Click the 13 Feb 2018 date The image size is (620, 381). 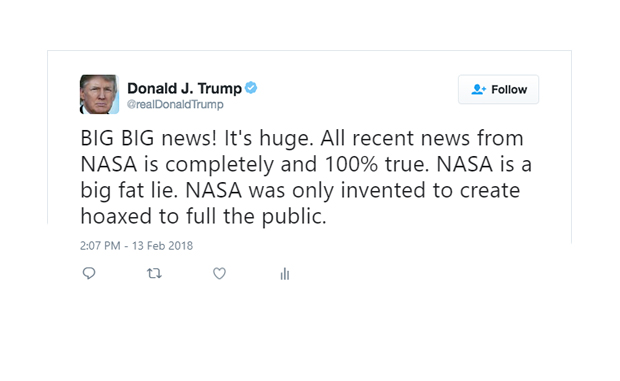coord(163,245)
